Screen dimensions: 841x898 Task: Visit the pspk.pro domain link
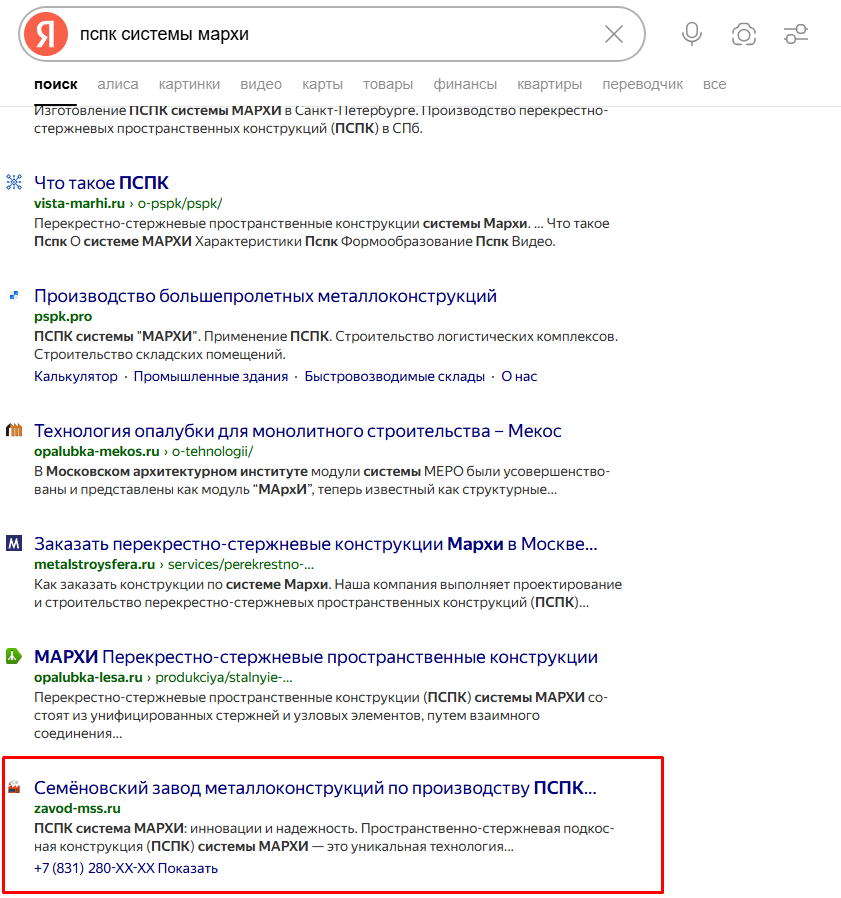click(x=63, y=316)
